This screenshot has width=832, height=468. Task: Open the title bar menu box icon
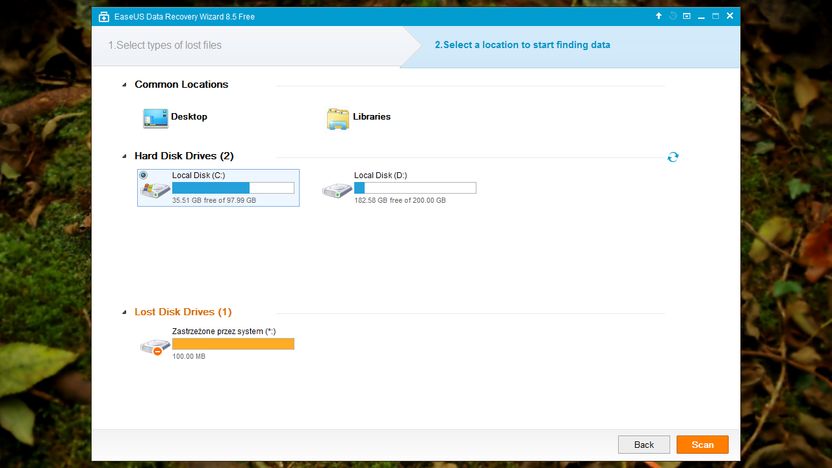pos(687,16)
